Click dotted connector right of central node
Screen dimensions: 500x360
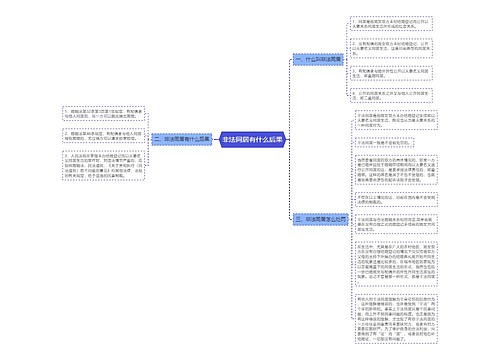point(289,139)
